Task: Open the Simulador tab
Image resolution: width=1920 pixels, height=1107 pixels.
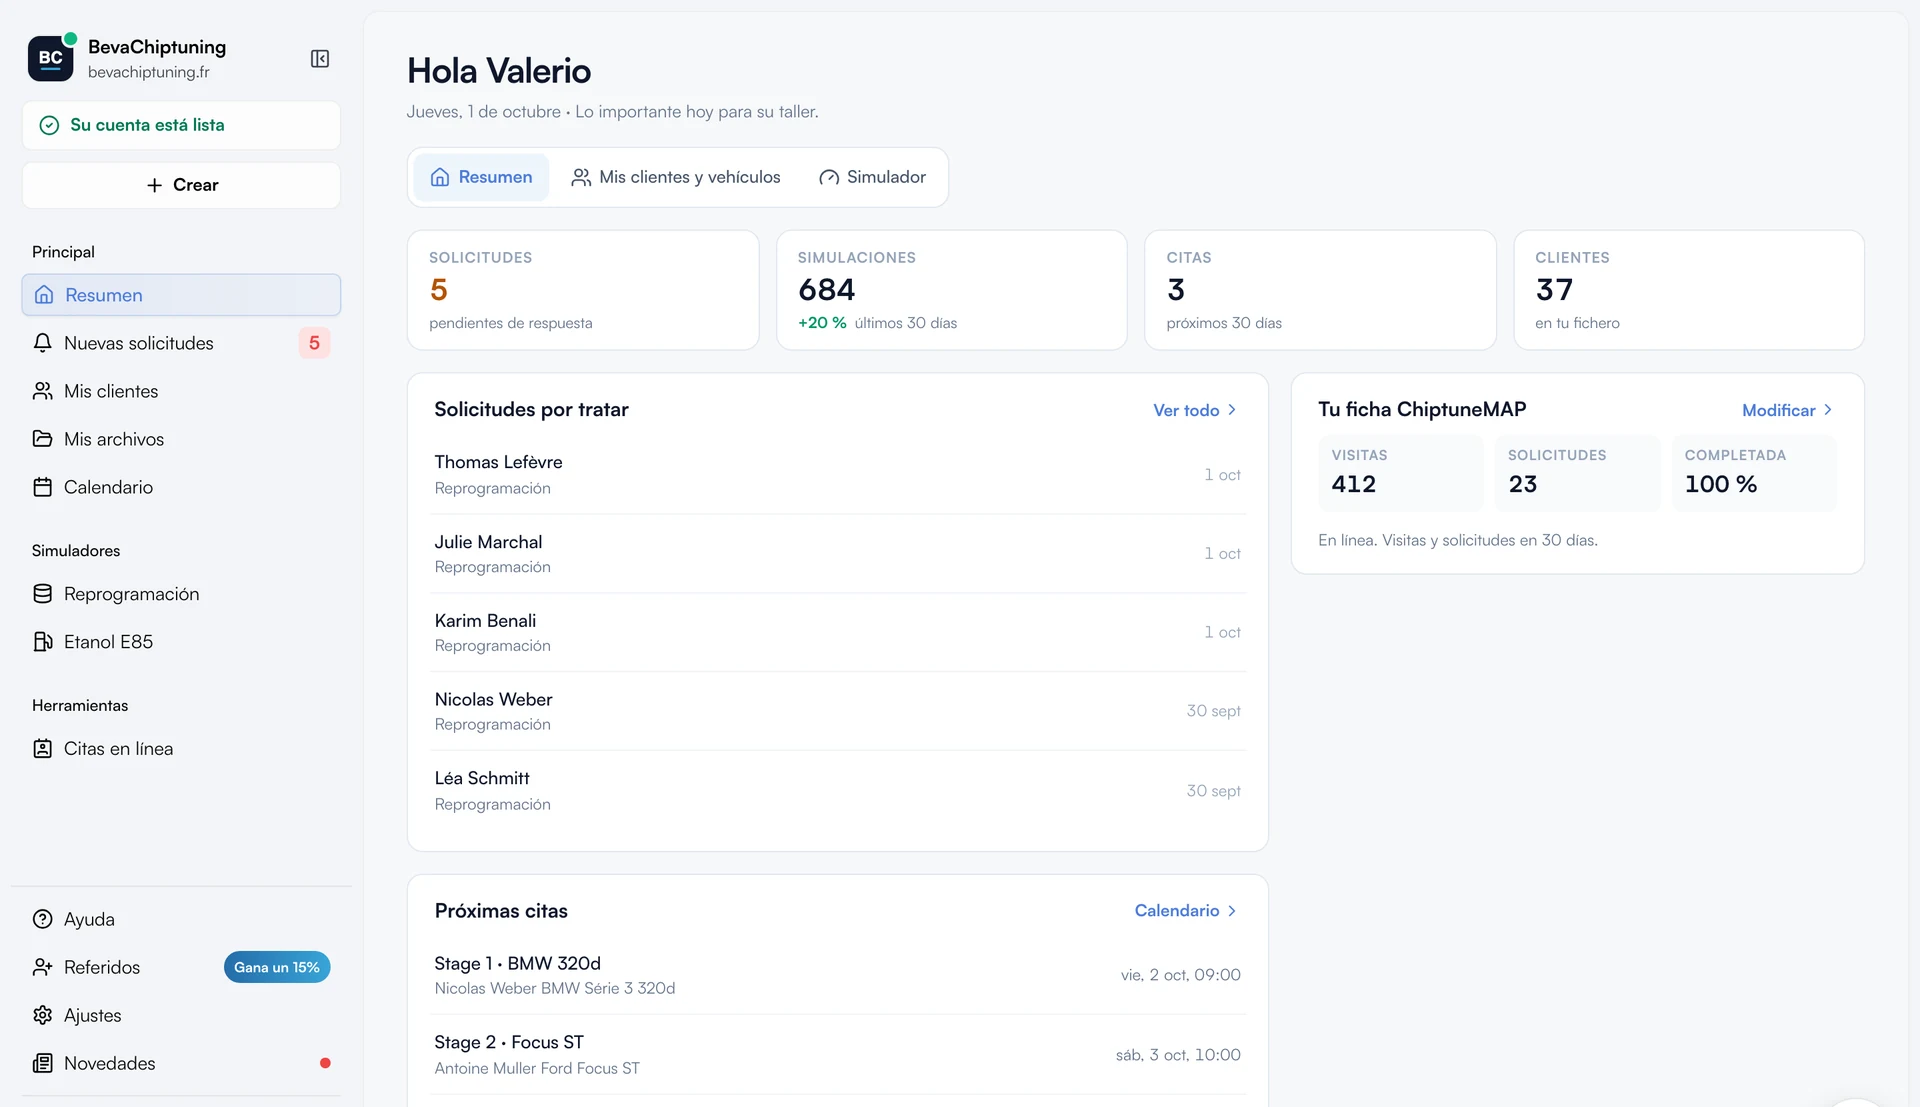Action: click(872, 177)
